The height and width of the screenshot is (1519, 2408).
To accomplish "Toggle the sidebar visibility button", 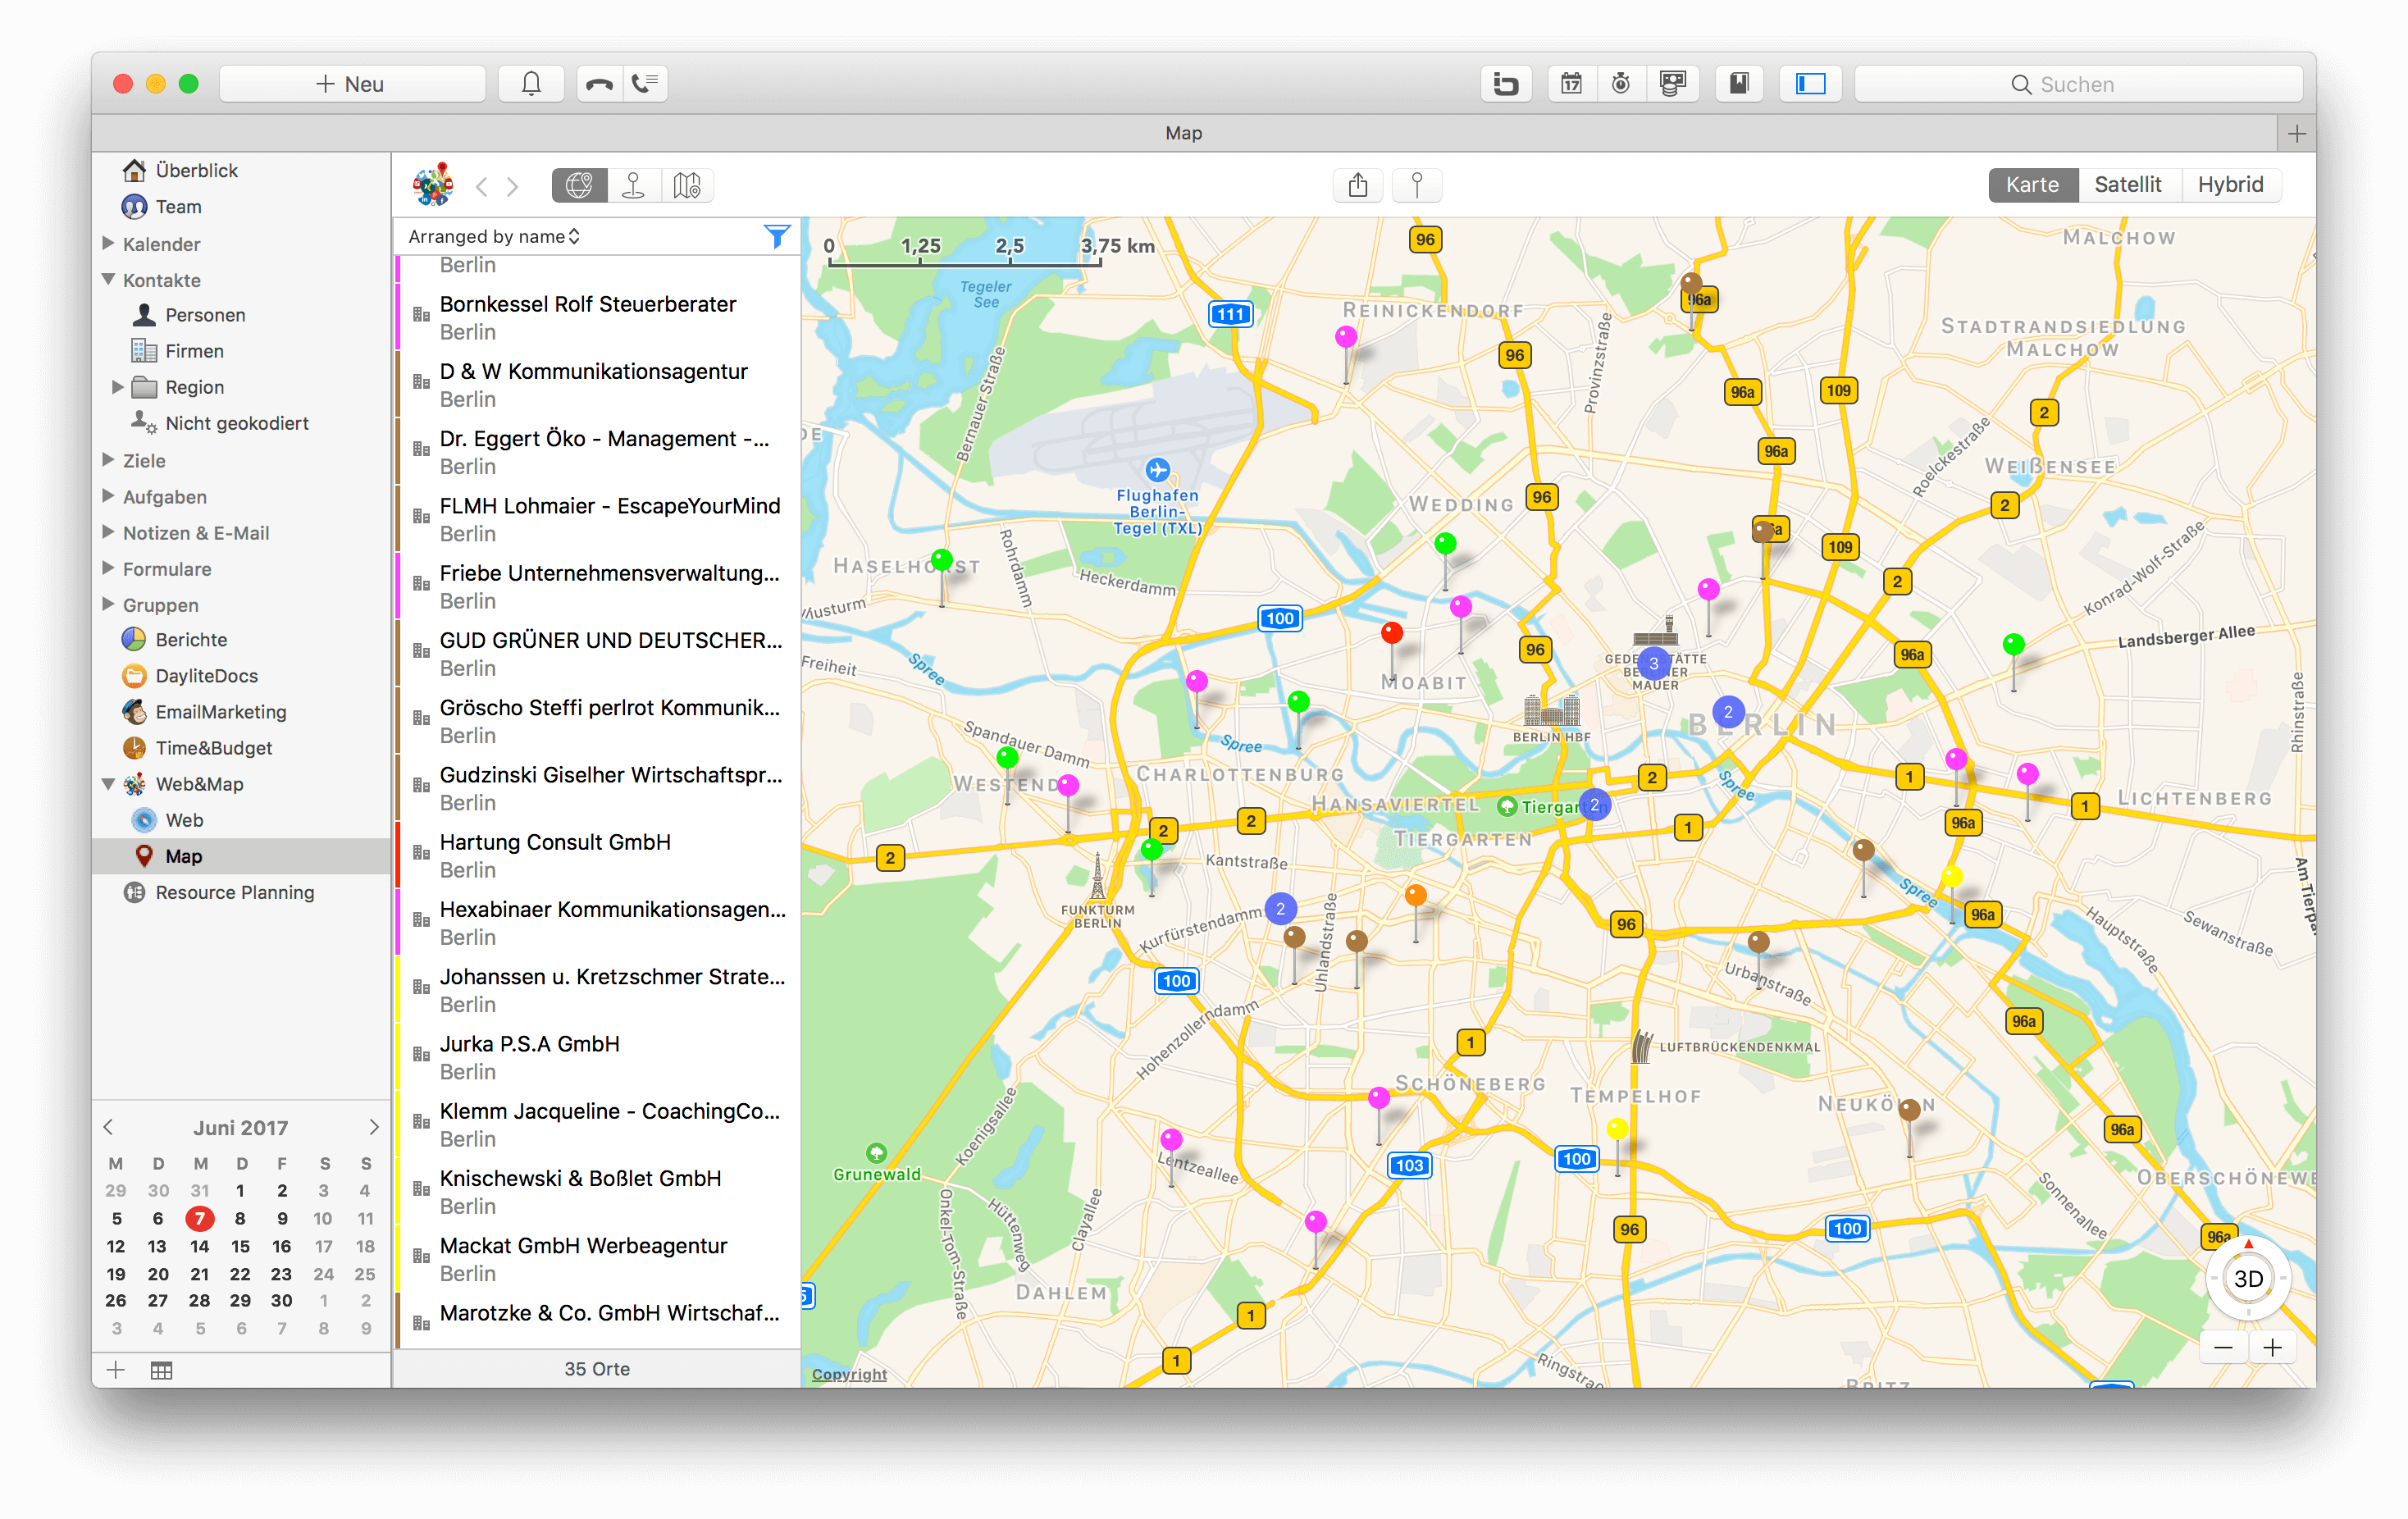I will (x=1810, y=83).
